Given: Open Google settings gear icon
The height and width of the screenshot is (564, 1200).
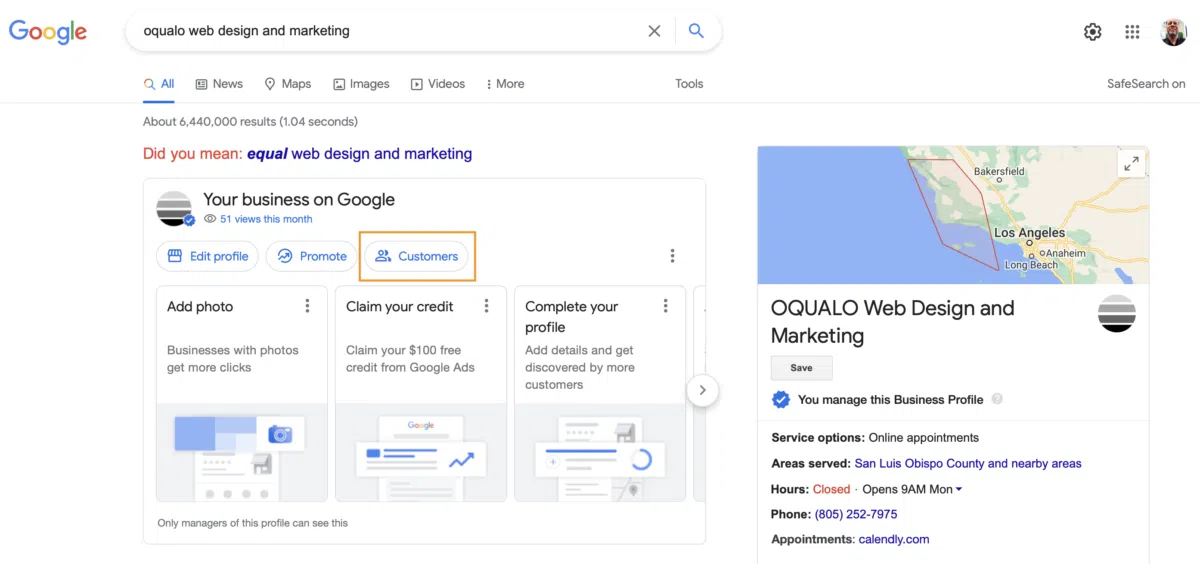Looking at the screenshot, I should [1092, 32].
